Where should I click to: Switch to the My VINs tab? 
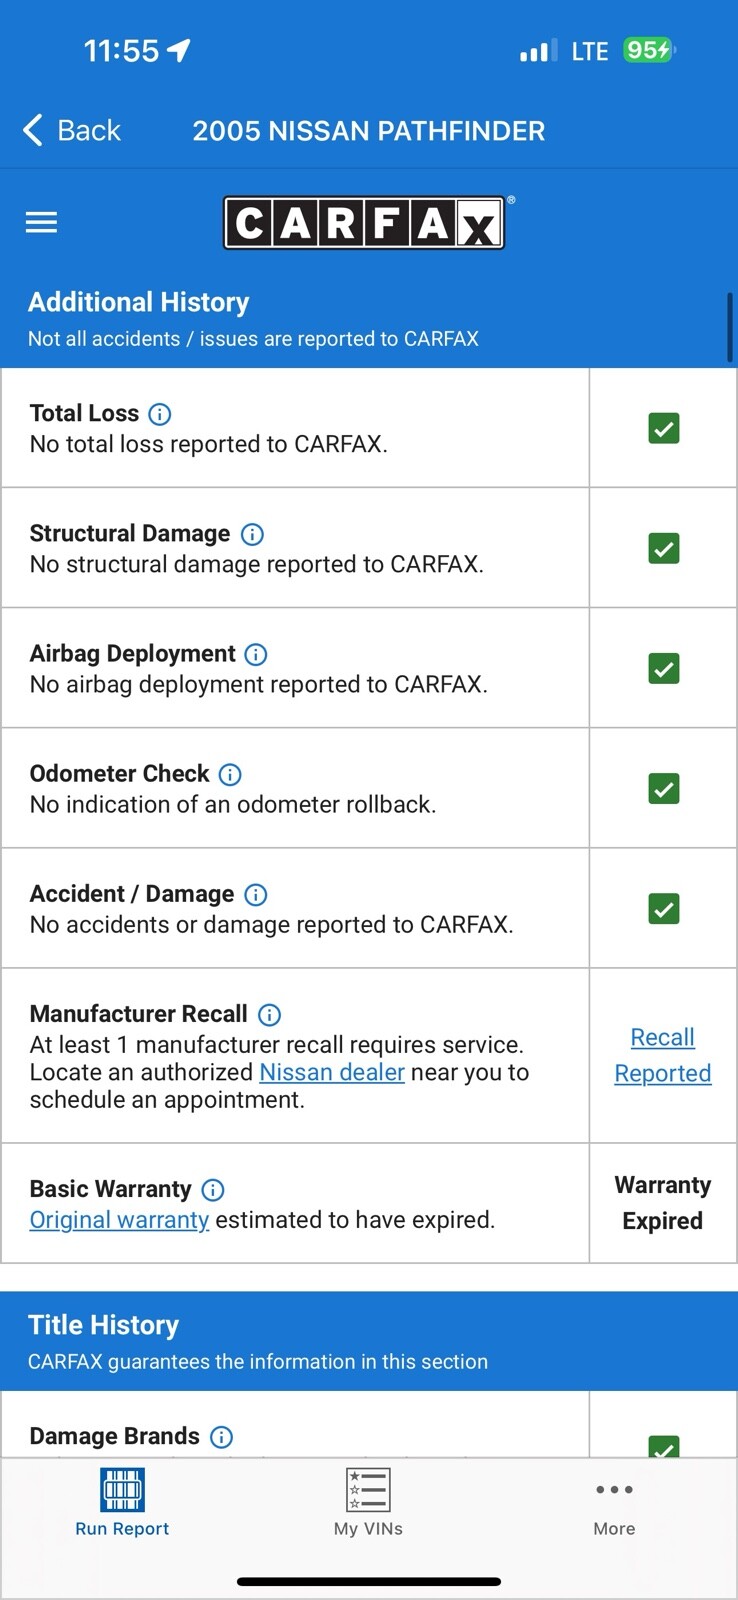[368, 1502]
